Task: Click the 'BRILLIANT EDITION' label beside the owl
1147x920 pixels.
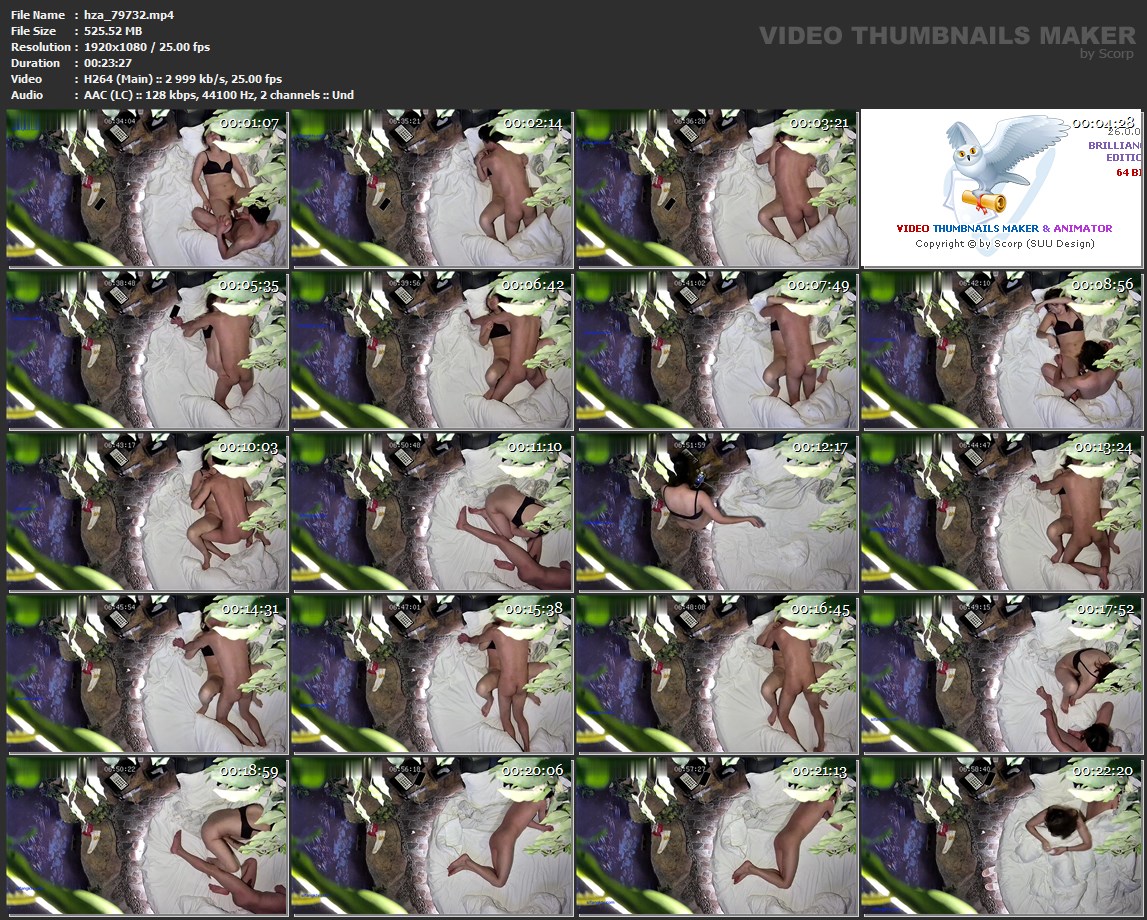Action: [1116, 151]
